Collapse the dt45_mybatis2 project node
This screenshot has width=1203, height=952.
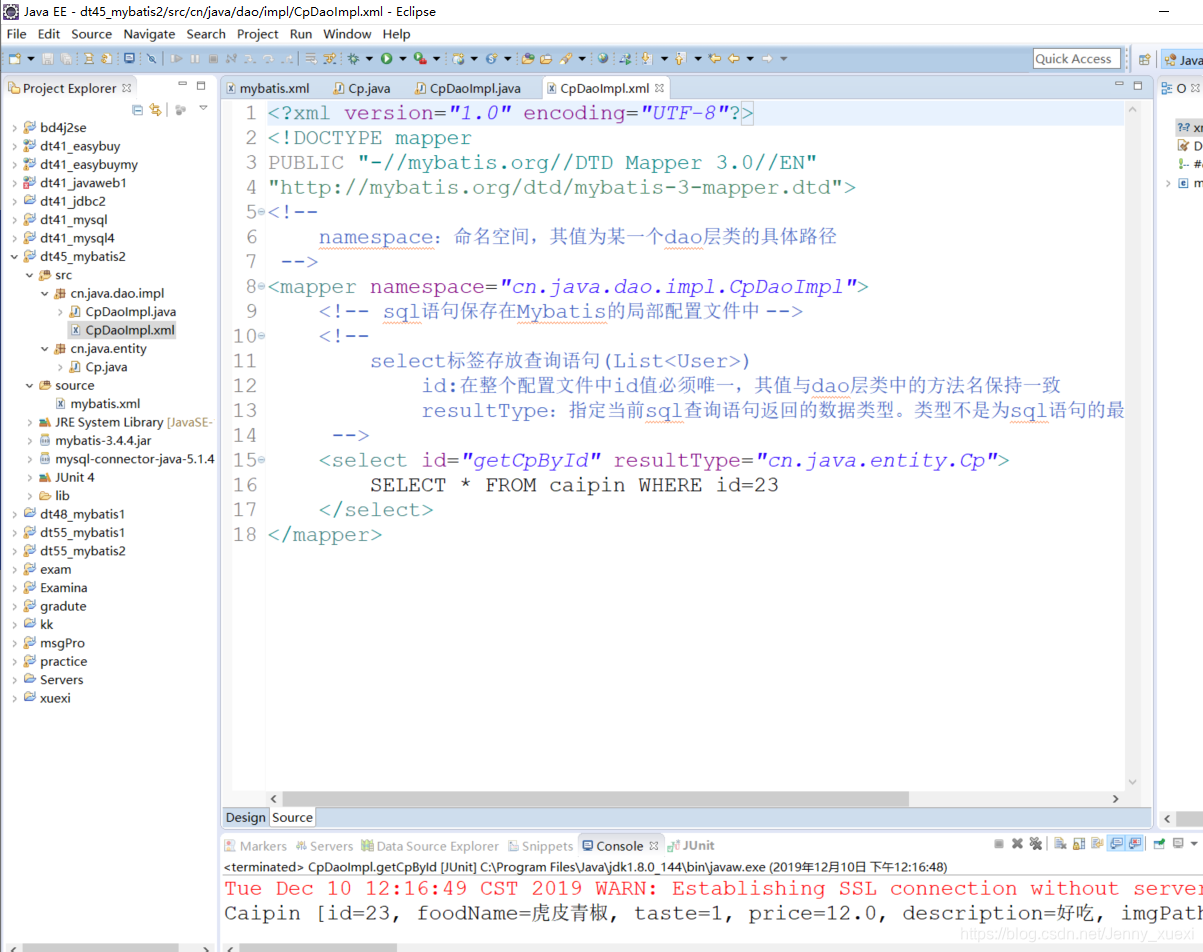click(14, 257)
